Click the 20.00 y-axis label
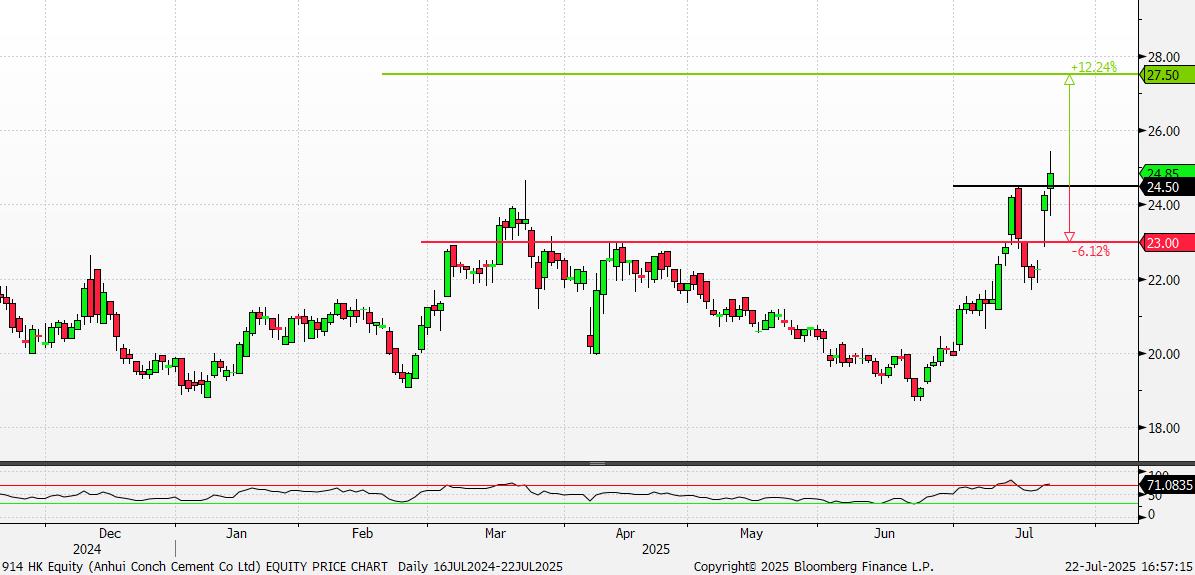 click(x=1166, y=354)
